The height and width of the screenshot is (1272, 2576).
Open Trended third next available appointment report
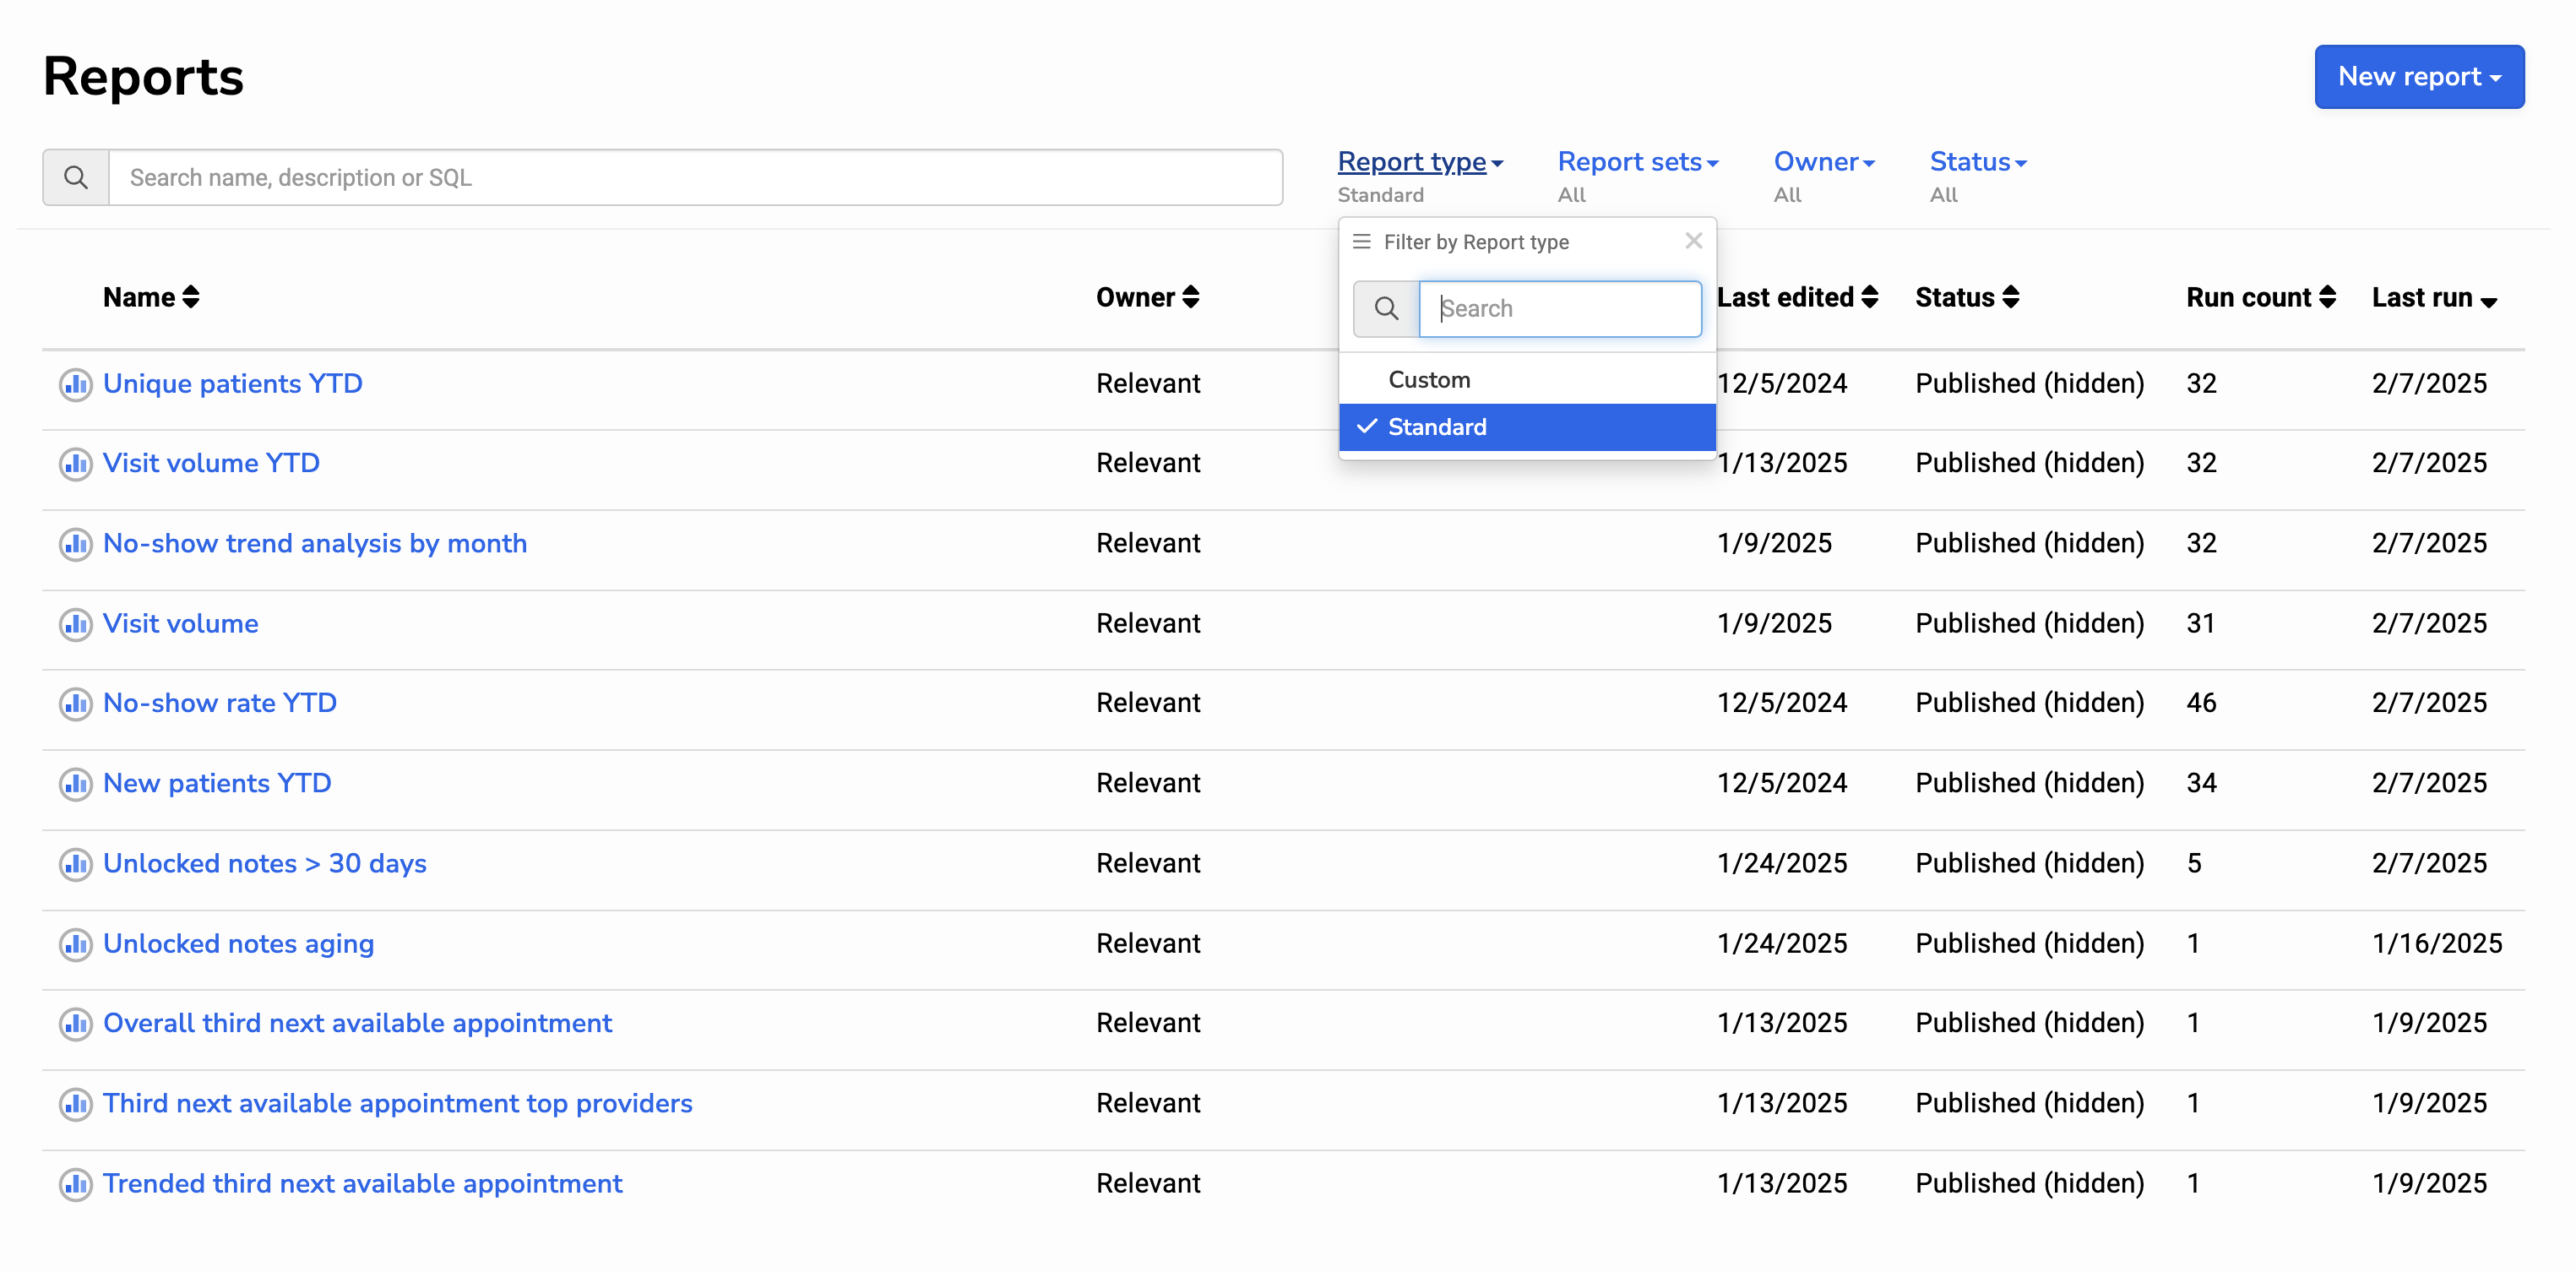(362, 1184)
